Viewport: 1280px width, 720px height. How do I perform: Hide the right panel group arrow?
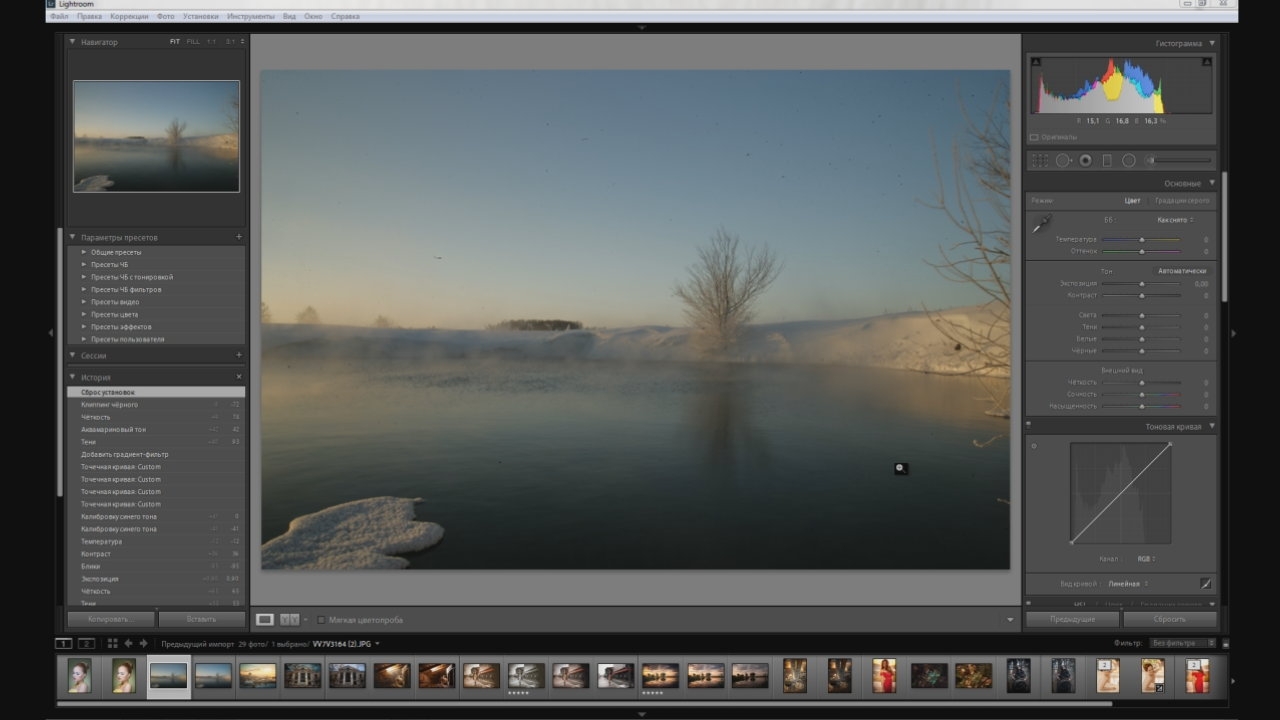tap(1232, 333)
